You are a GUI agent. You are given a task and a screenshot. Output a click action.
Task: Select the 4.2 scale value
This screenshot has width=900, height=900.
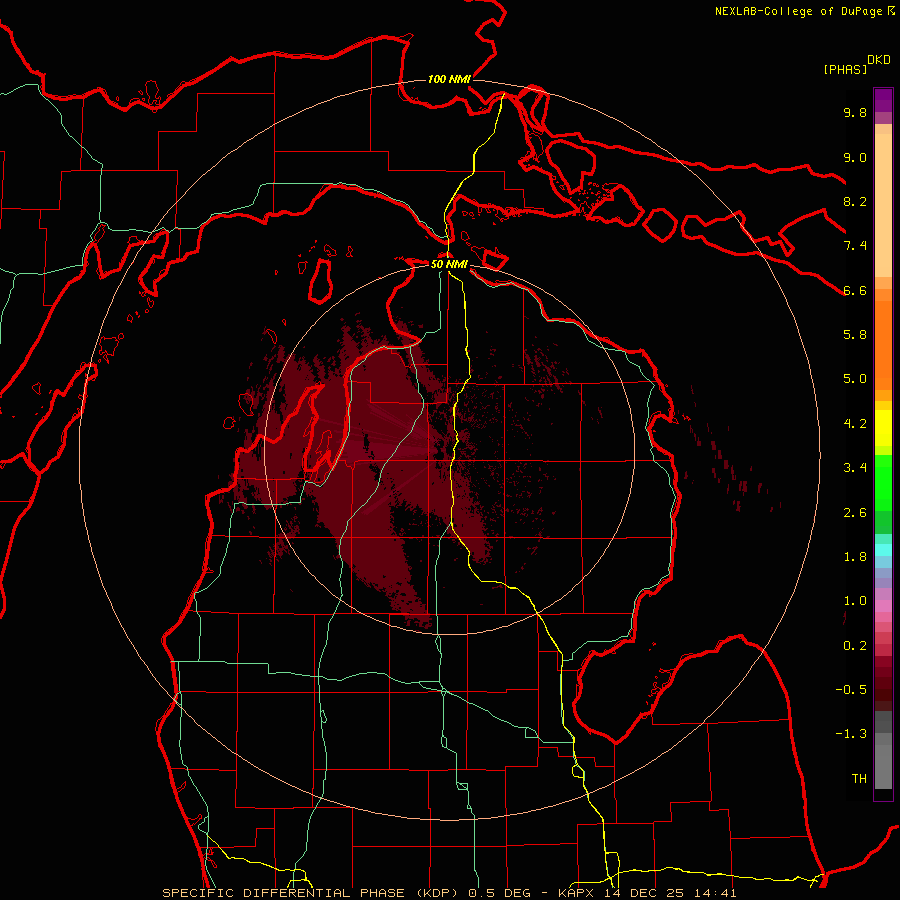pyautogui.click(x=855, y=424)
